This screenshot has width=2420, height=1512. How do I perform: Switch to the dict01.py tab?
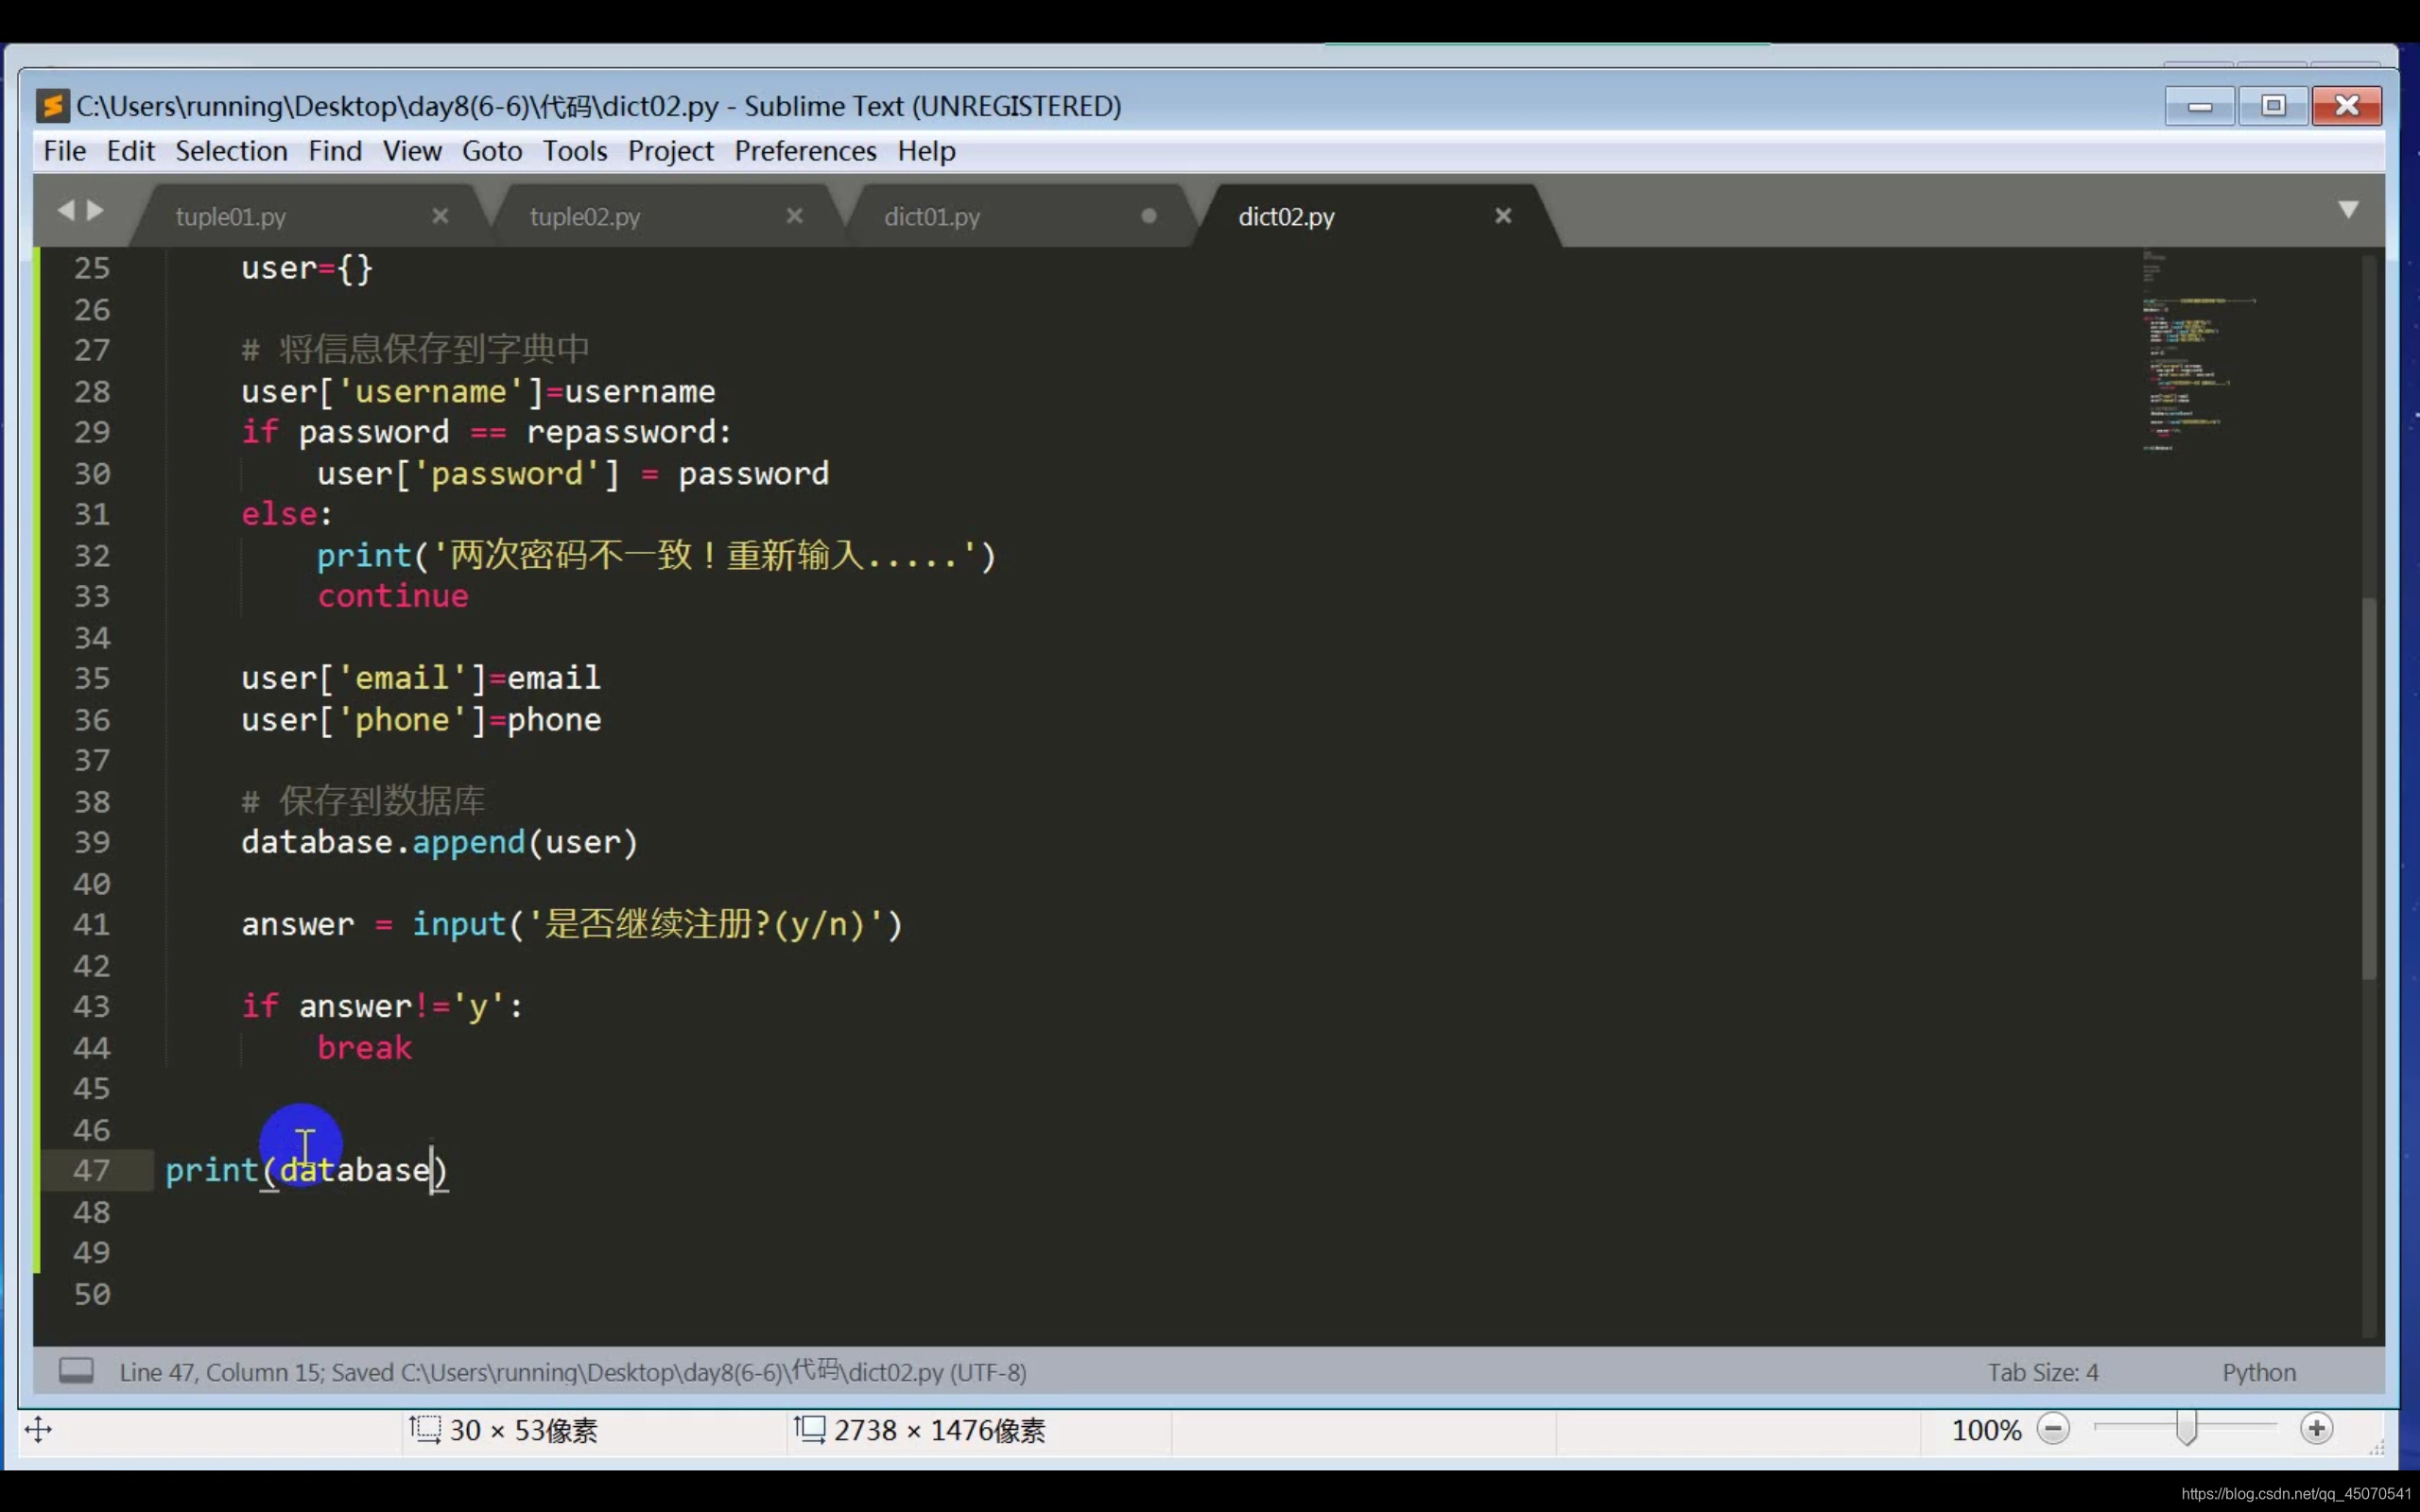pos(932,217)
